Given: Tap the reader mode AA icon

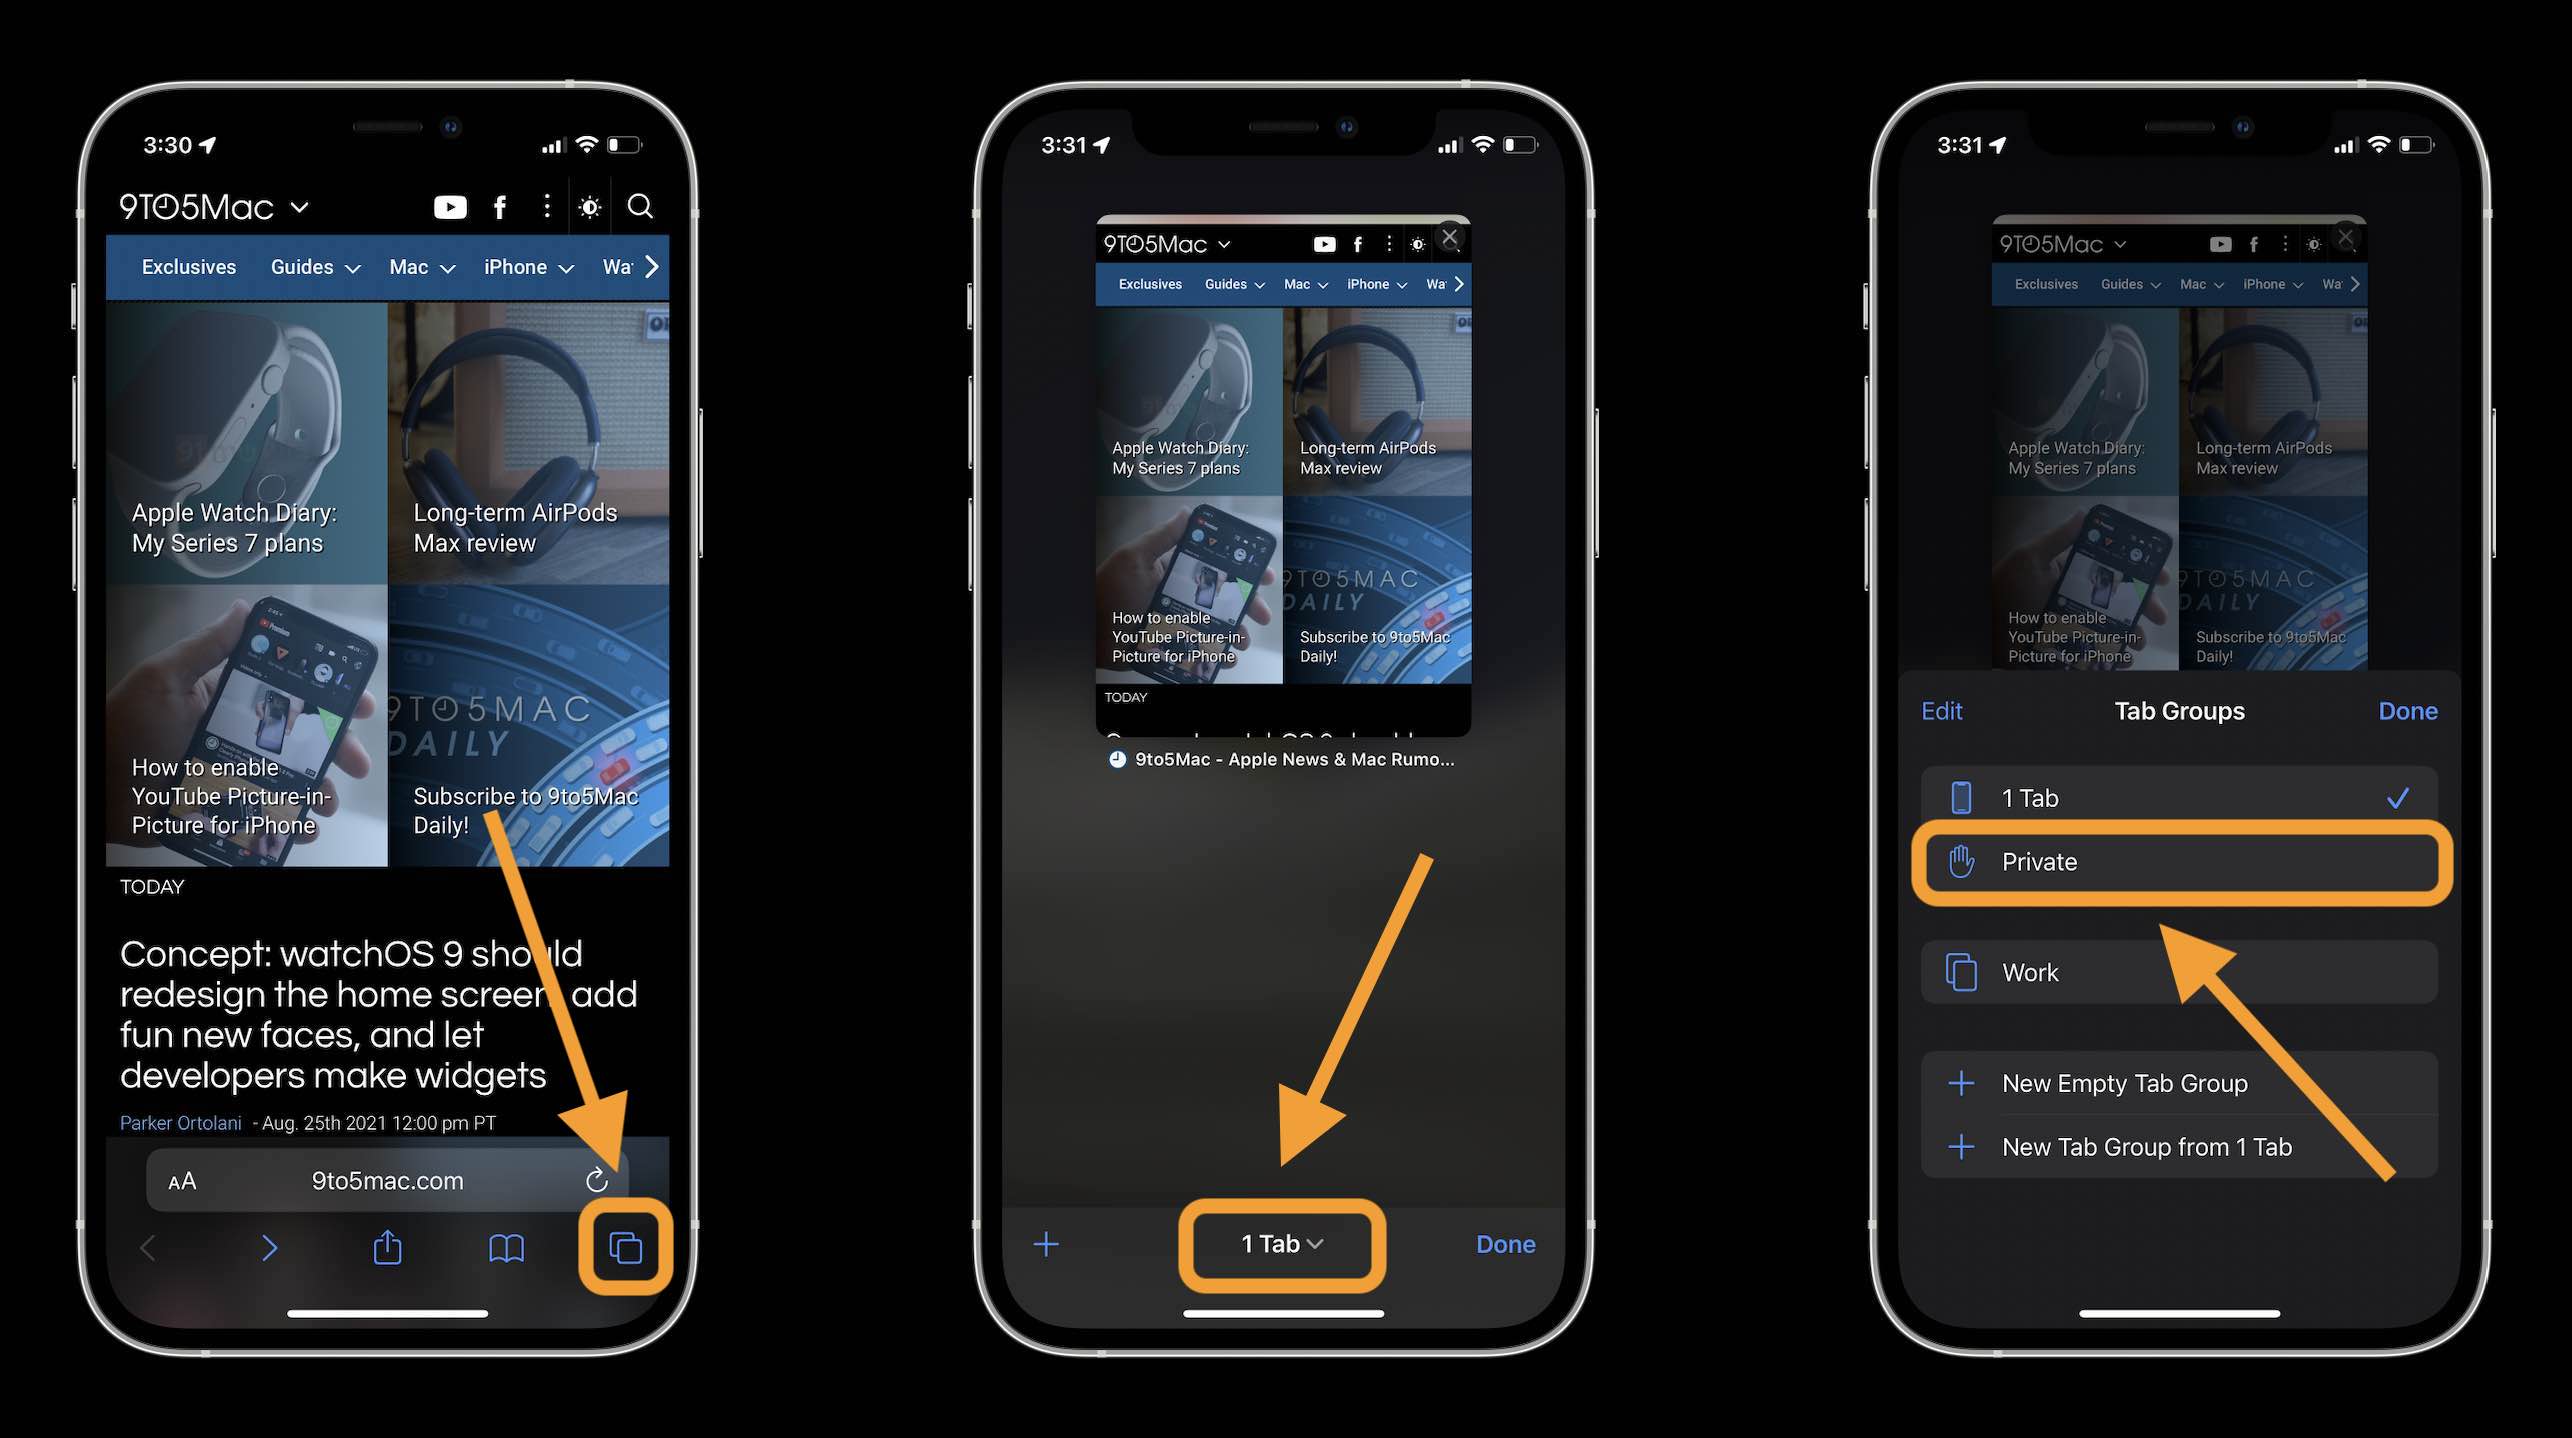Looking at the screenshot, I should pyautogui.click(x=175, y=1178).
